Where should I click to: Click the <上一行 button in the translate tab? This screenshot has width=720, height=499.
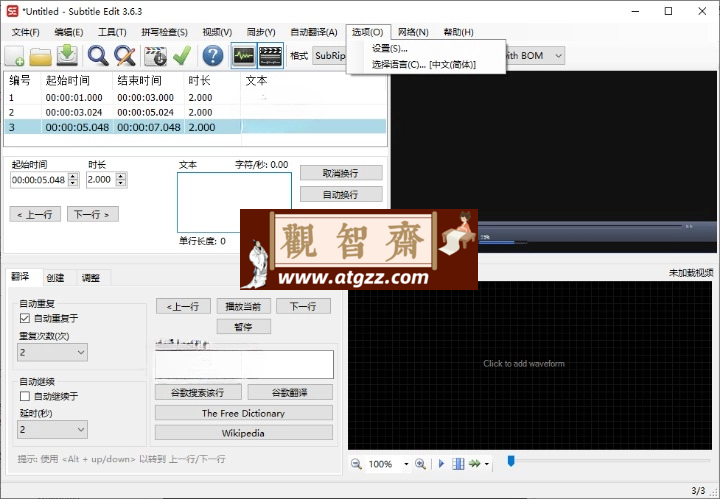pyautogui.click(x=183, y=306)
